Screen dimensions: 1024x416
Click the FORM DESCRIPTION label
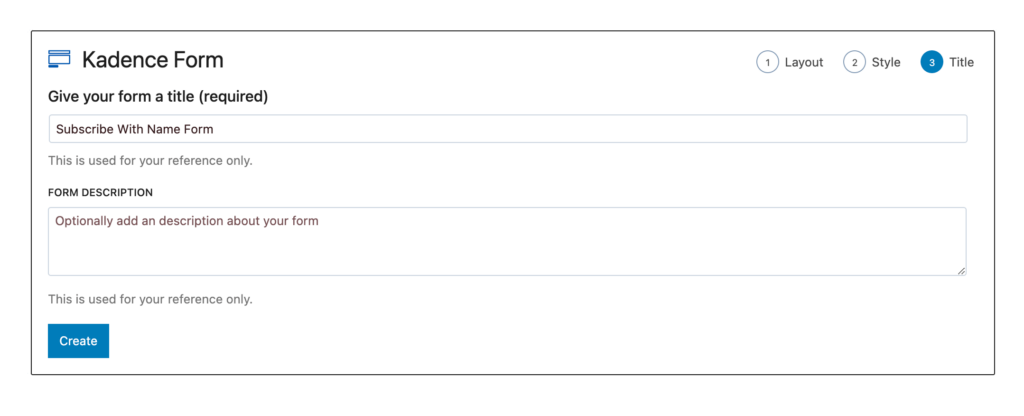(x=100, y=192)
